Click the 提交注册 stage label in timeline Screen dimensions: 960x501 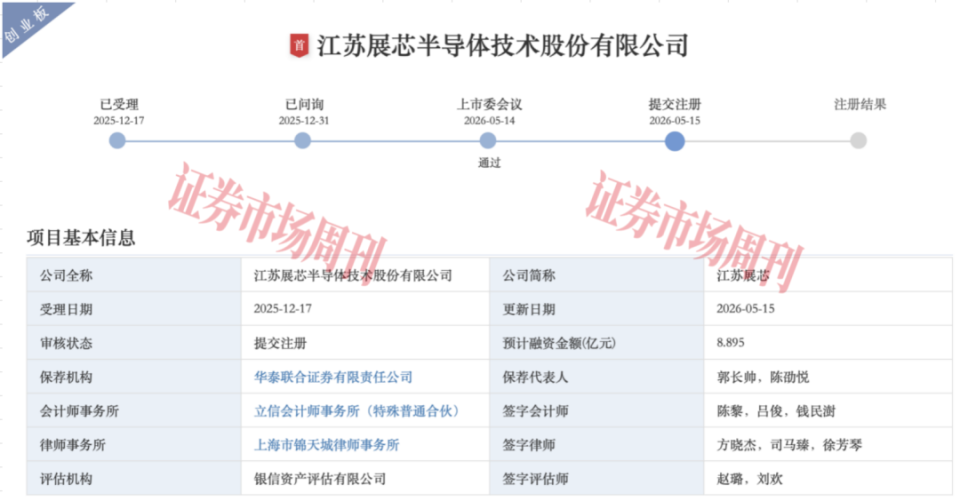[x=675, y=105]
